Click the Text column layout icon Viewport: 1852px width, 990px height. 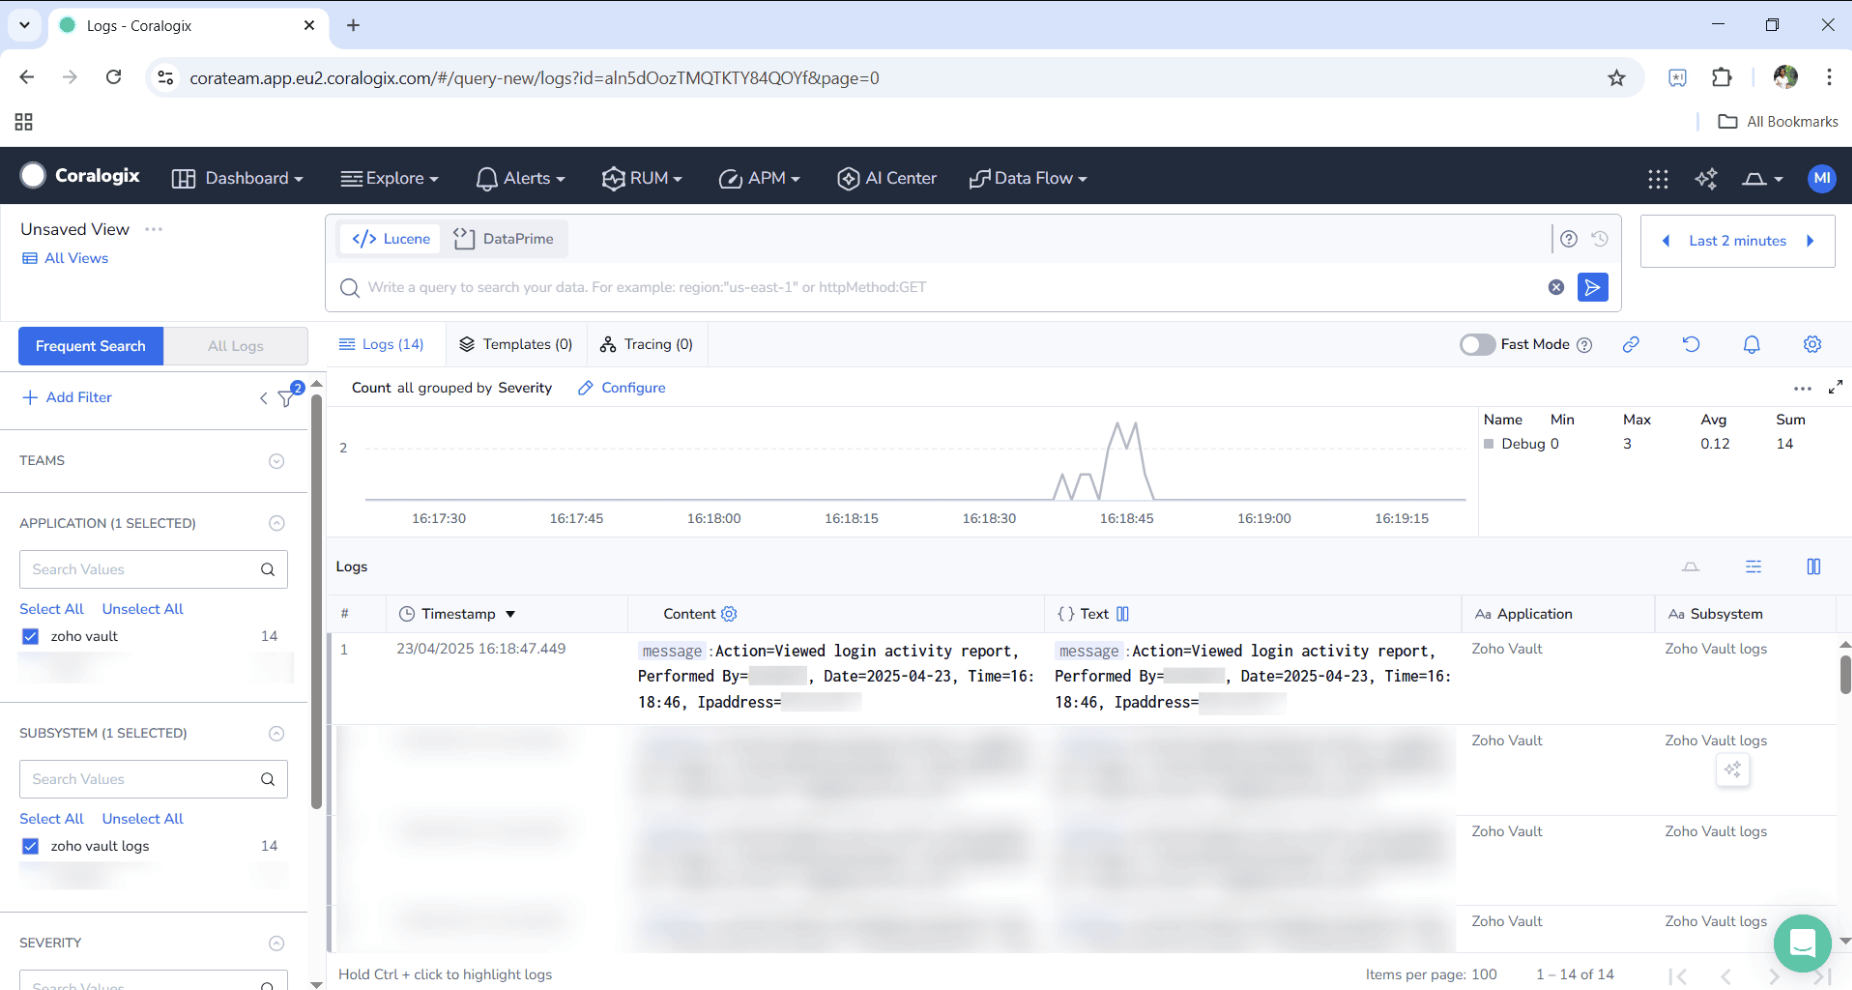coord(1123,614)
